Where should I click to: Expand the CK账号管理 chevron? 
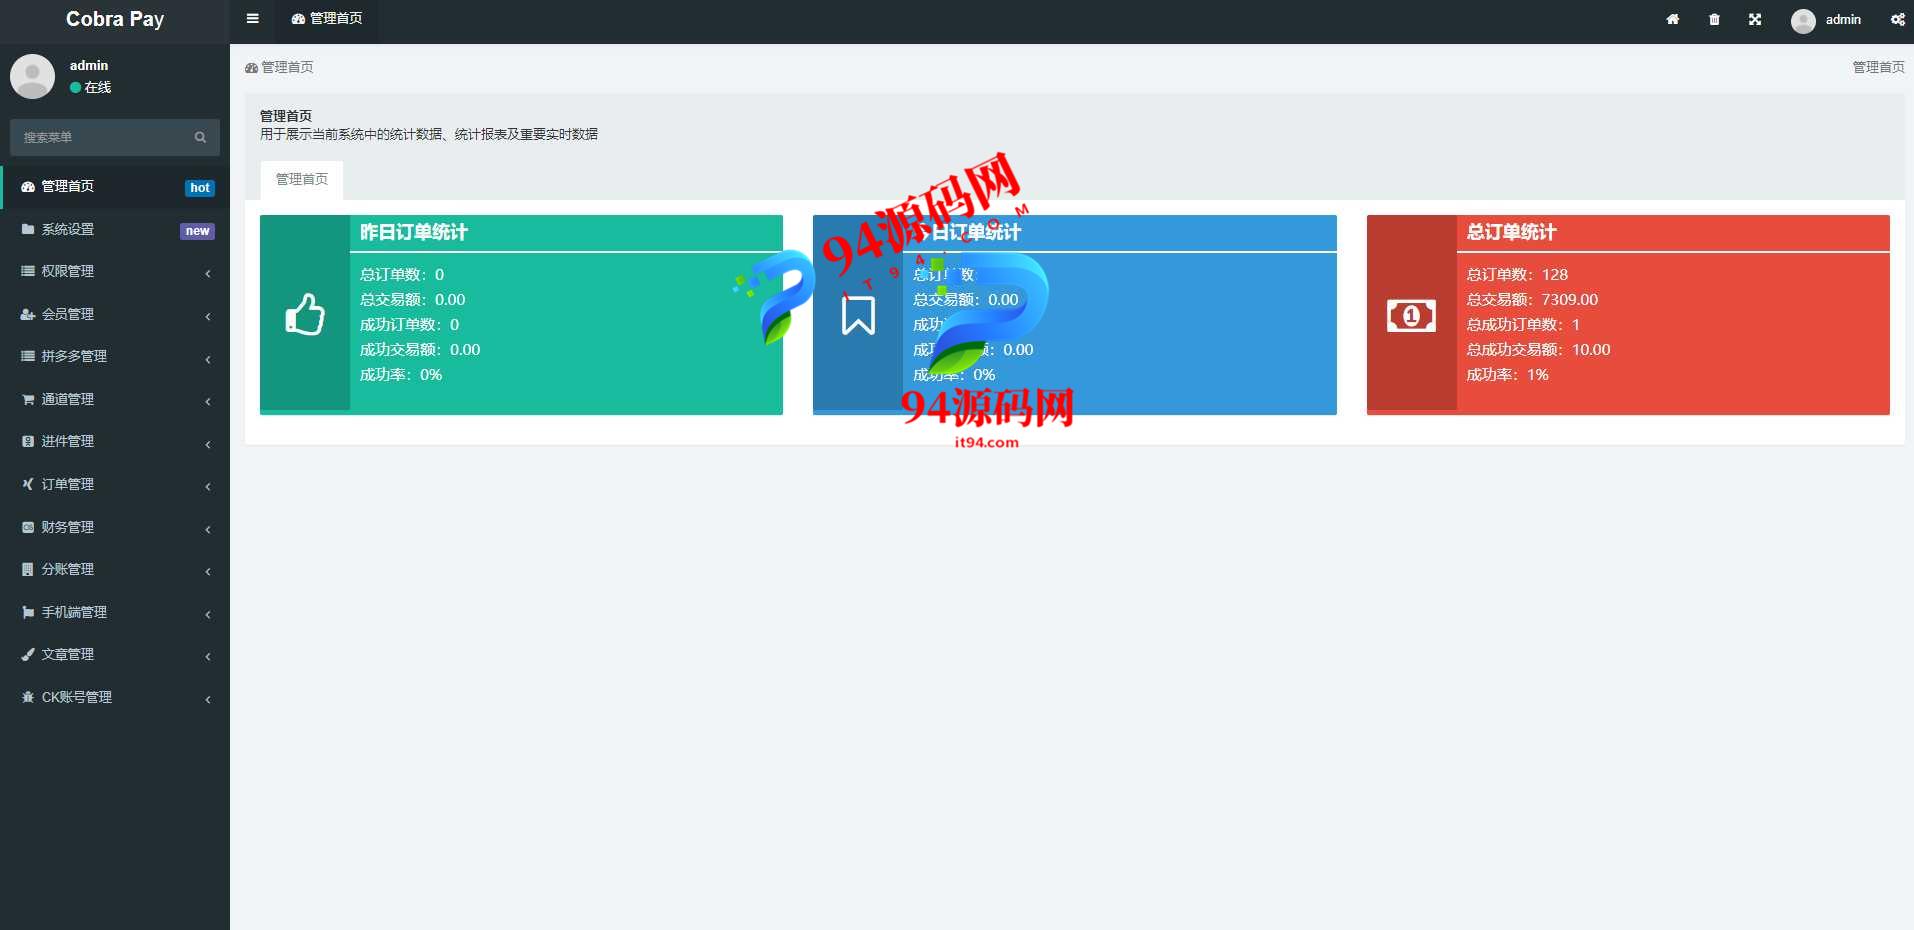click(208, 699)
